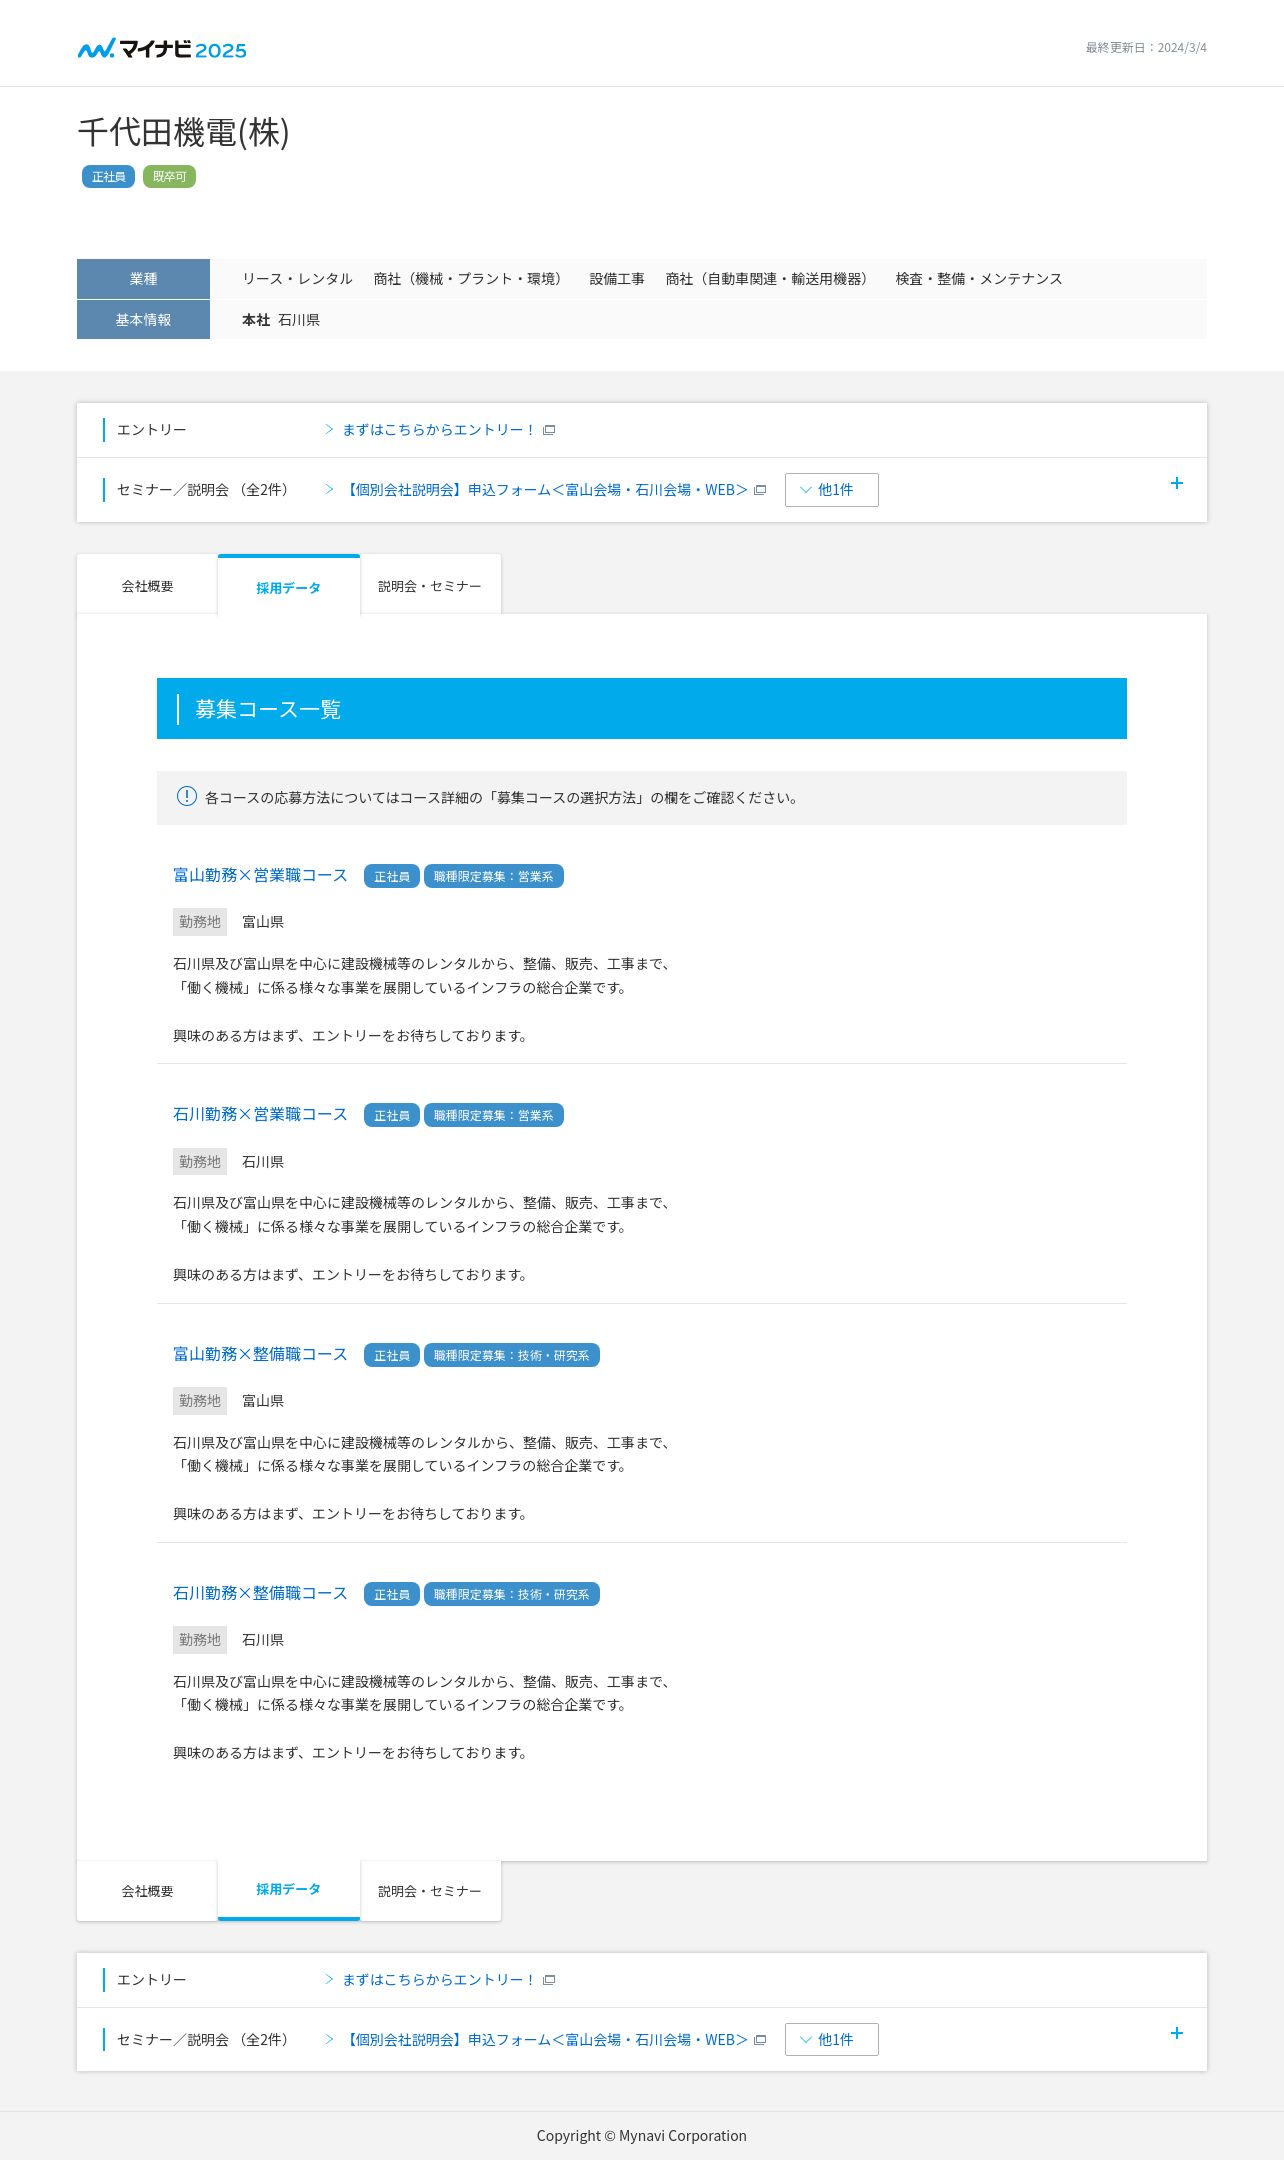Click external-window icon beside bottom entry link
Viewport: 1284px width, 2160px height.
(x=549, y=1980)
